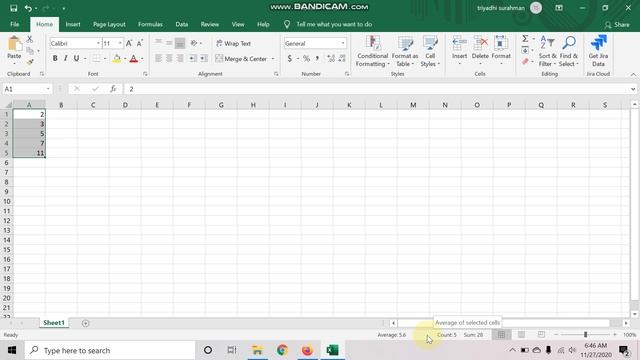Switch to the Page Layout tab
This screenshot has height=360, width=640.
[109, 24]
